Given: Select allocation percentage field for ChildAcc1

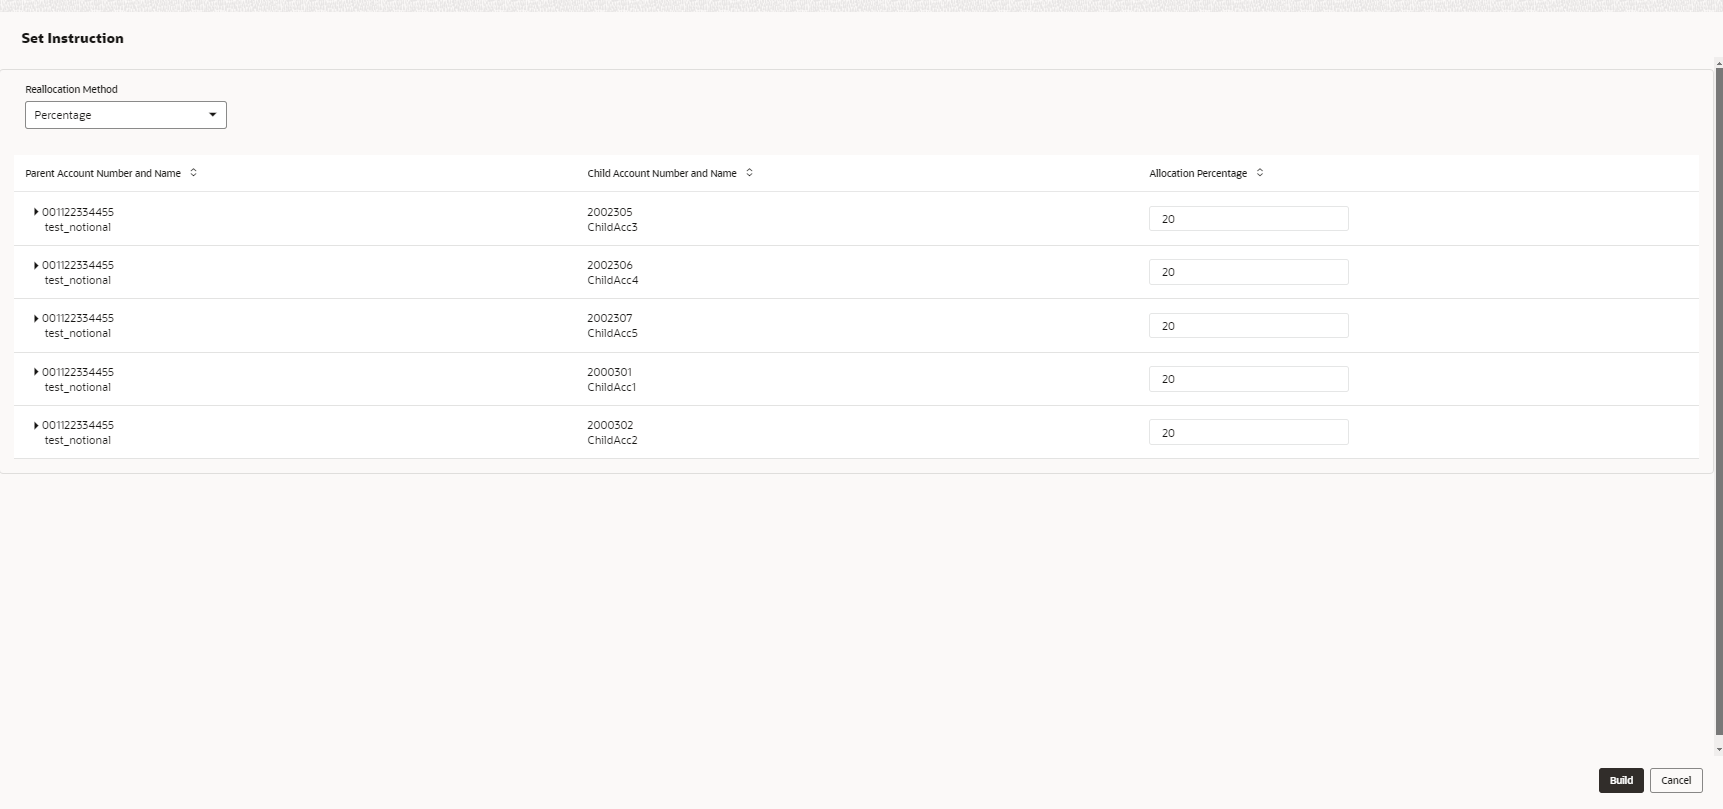Looking at the screenshot, I should pos(1248,379).
